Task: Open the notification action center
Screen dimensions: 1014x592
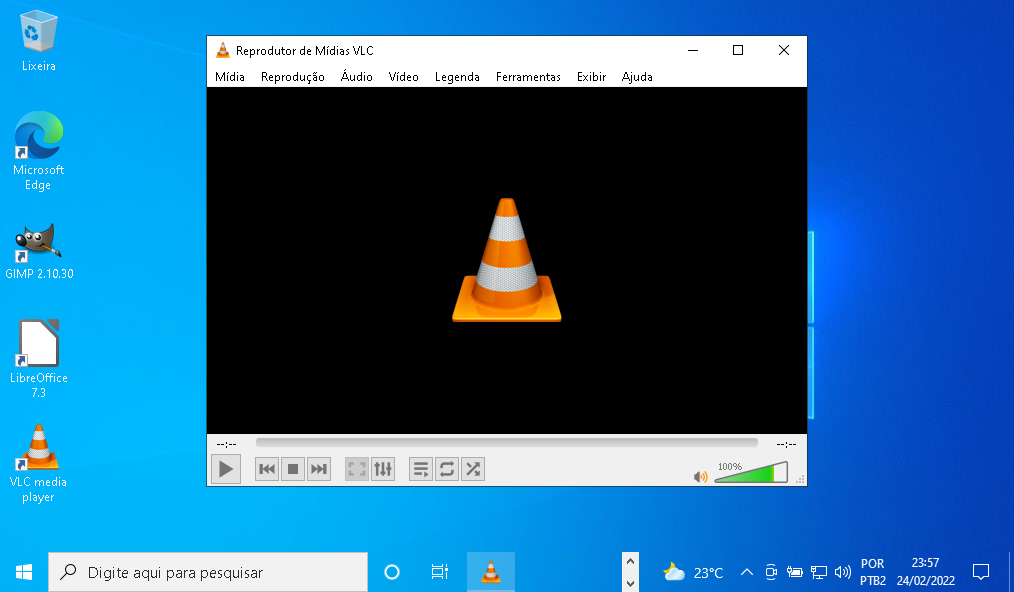Action: pos(981,572)
